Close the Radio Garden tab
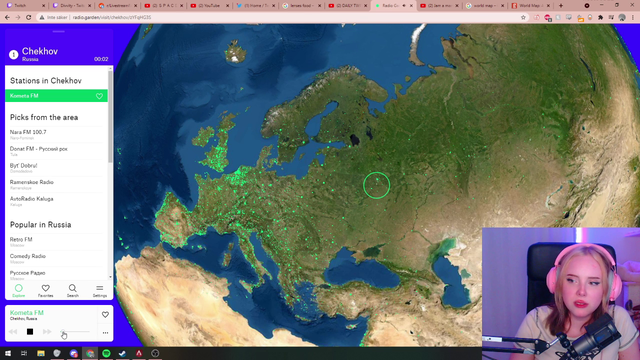Screen dimensions: 640x360 411,6
